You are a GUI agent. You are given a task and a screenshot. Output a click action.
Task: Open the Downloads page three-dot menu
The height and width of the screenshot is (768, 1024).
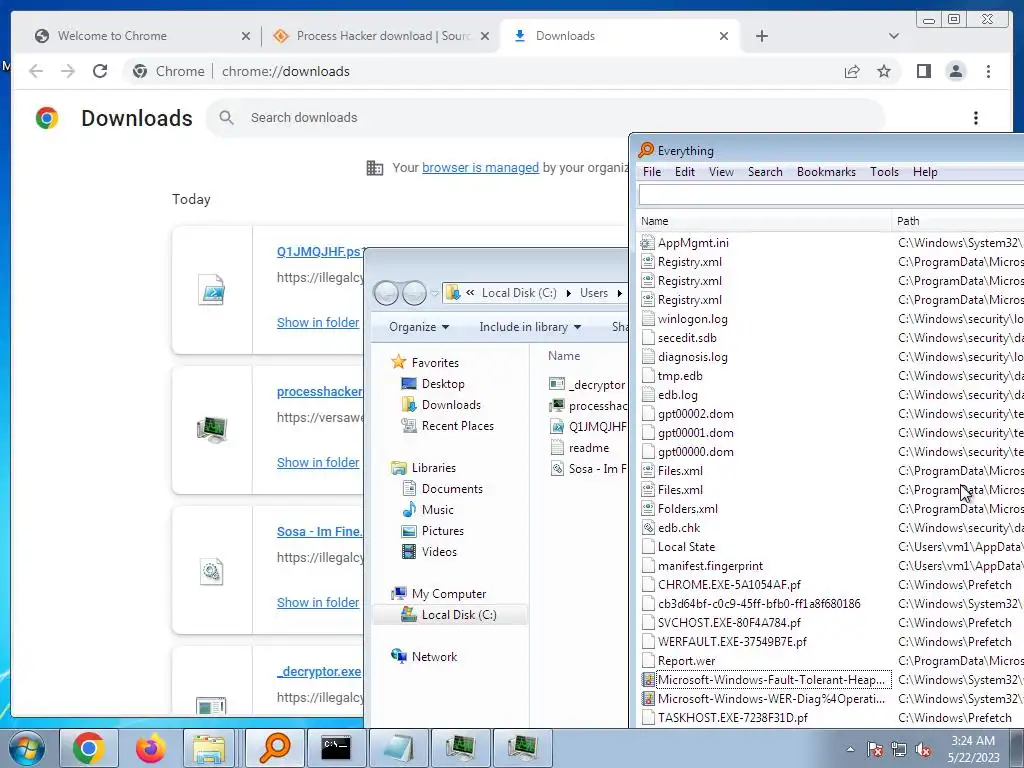tap(976, 118)
